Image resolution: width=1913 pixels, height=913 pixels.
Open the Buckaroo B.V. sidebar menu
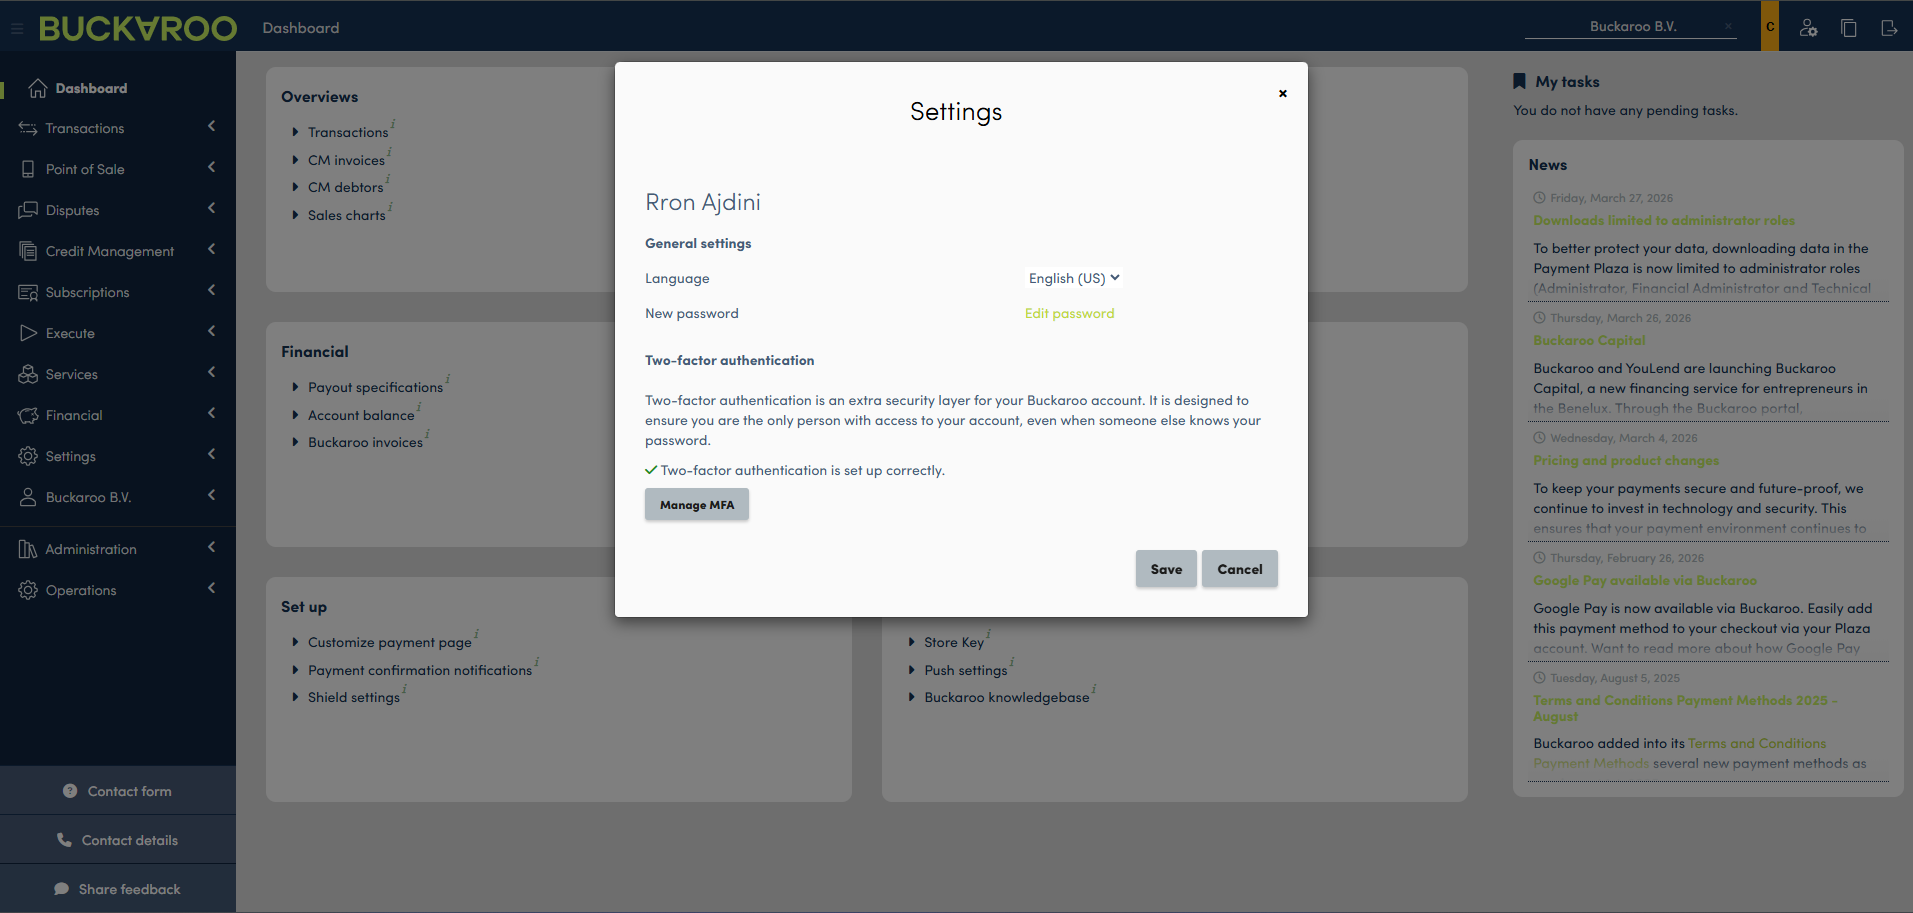[x=118, y=497]
